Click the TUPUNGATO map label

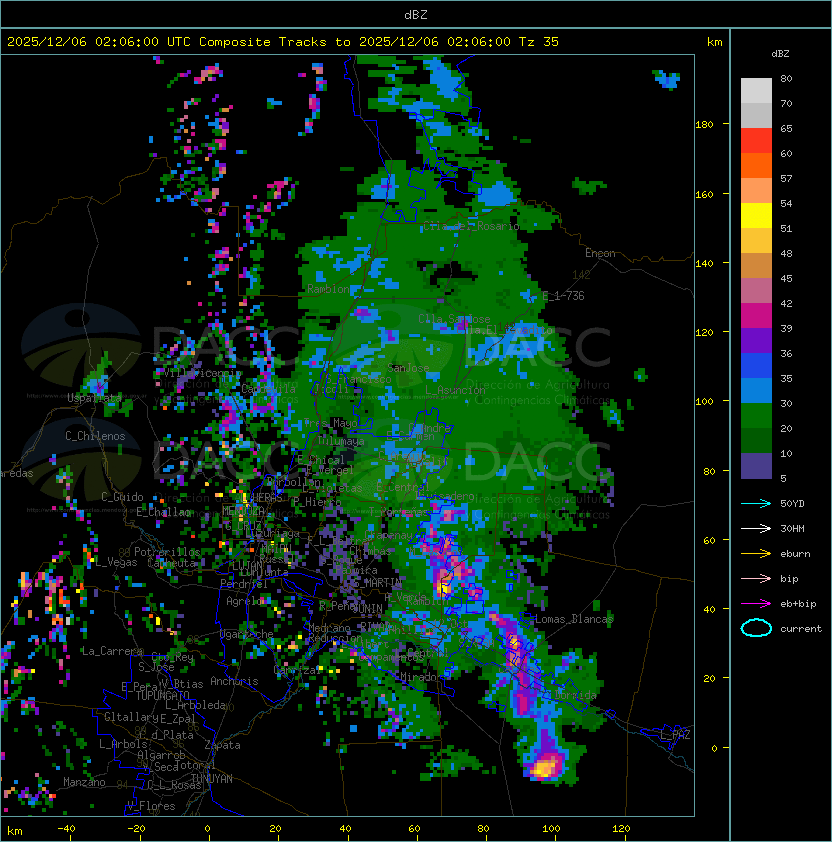point(162,695)
